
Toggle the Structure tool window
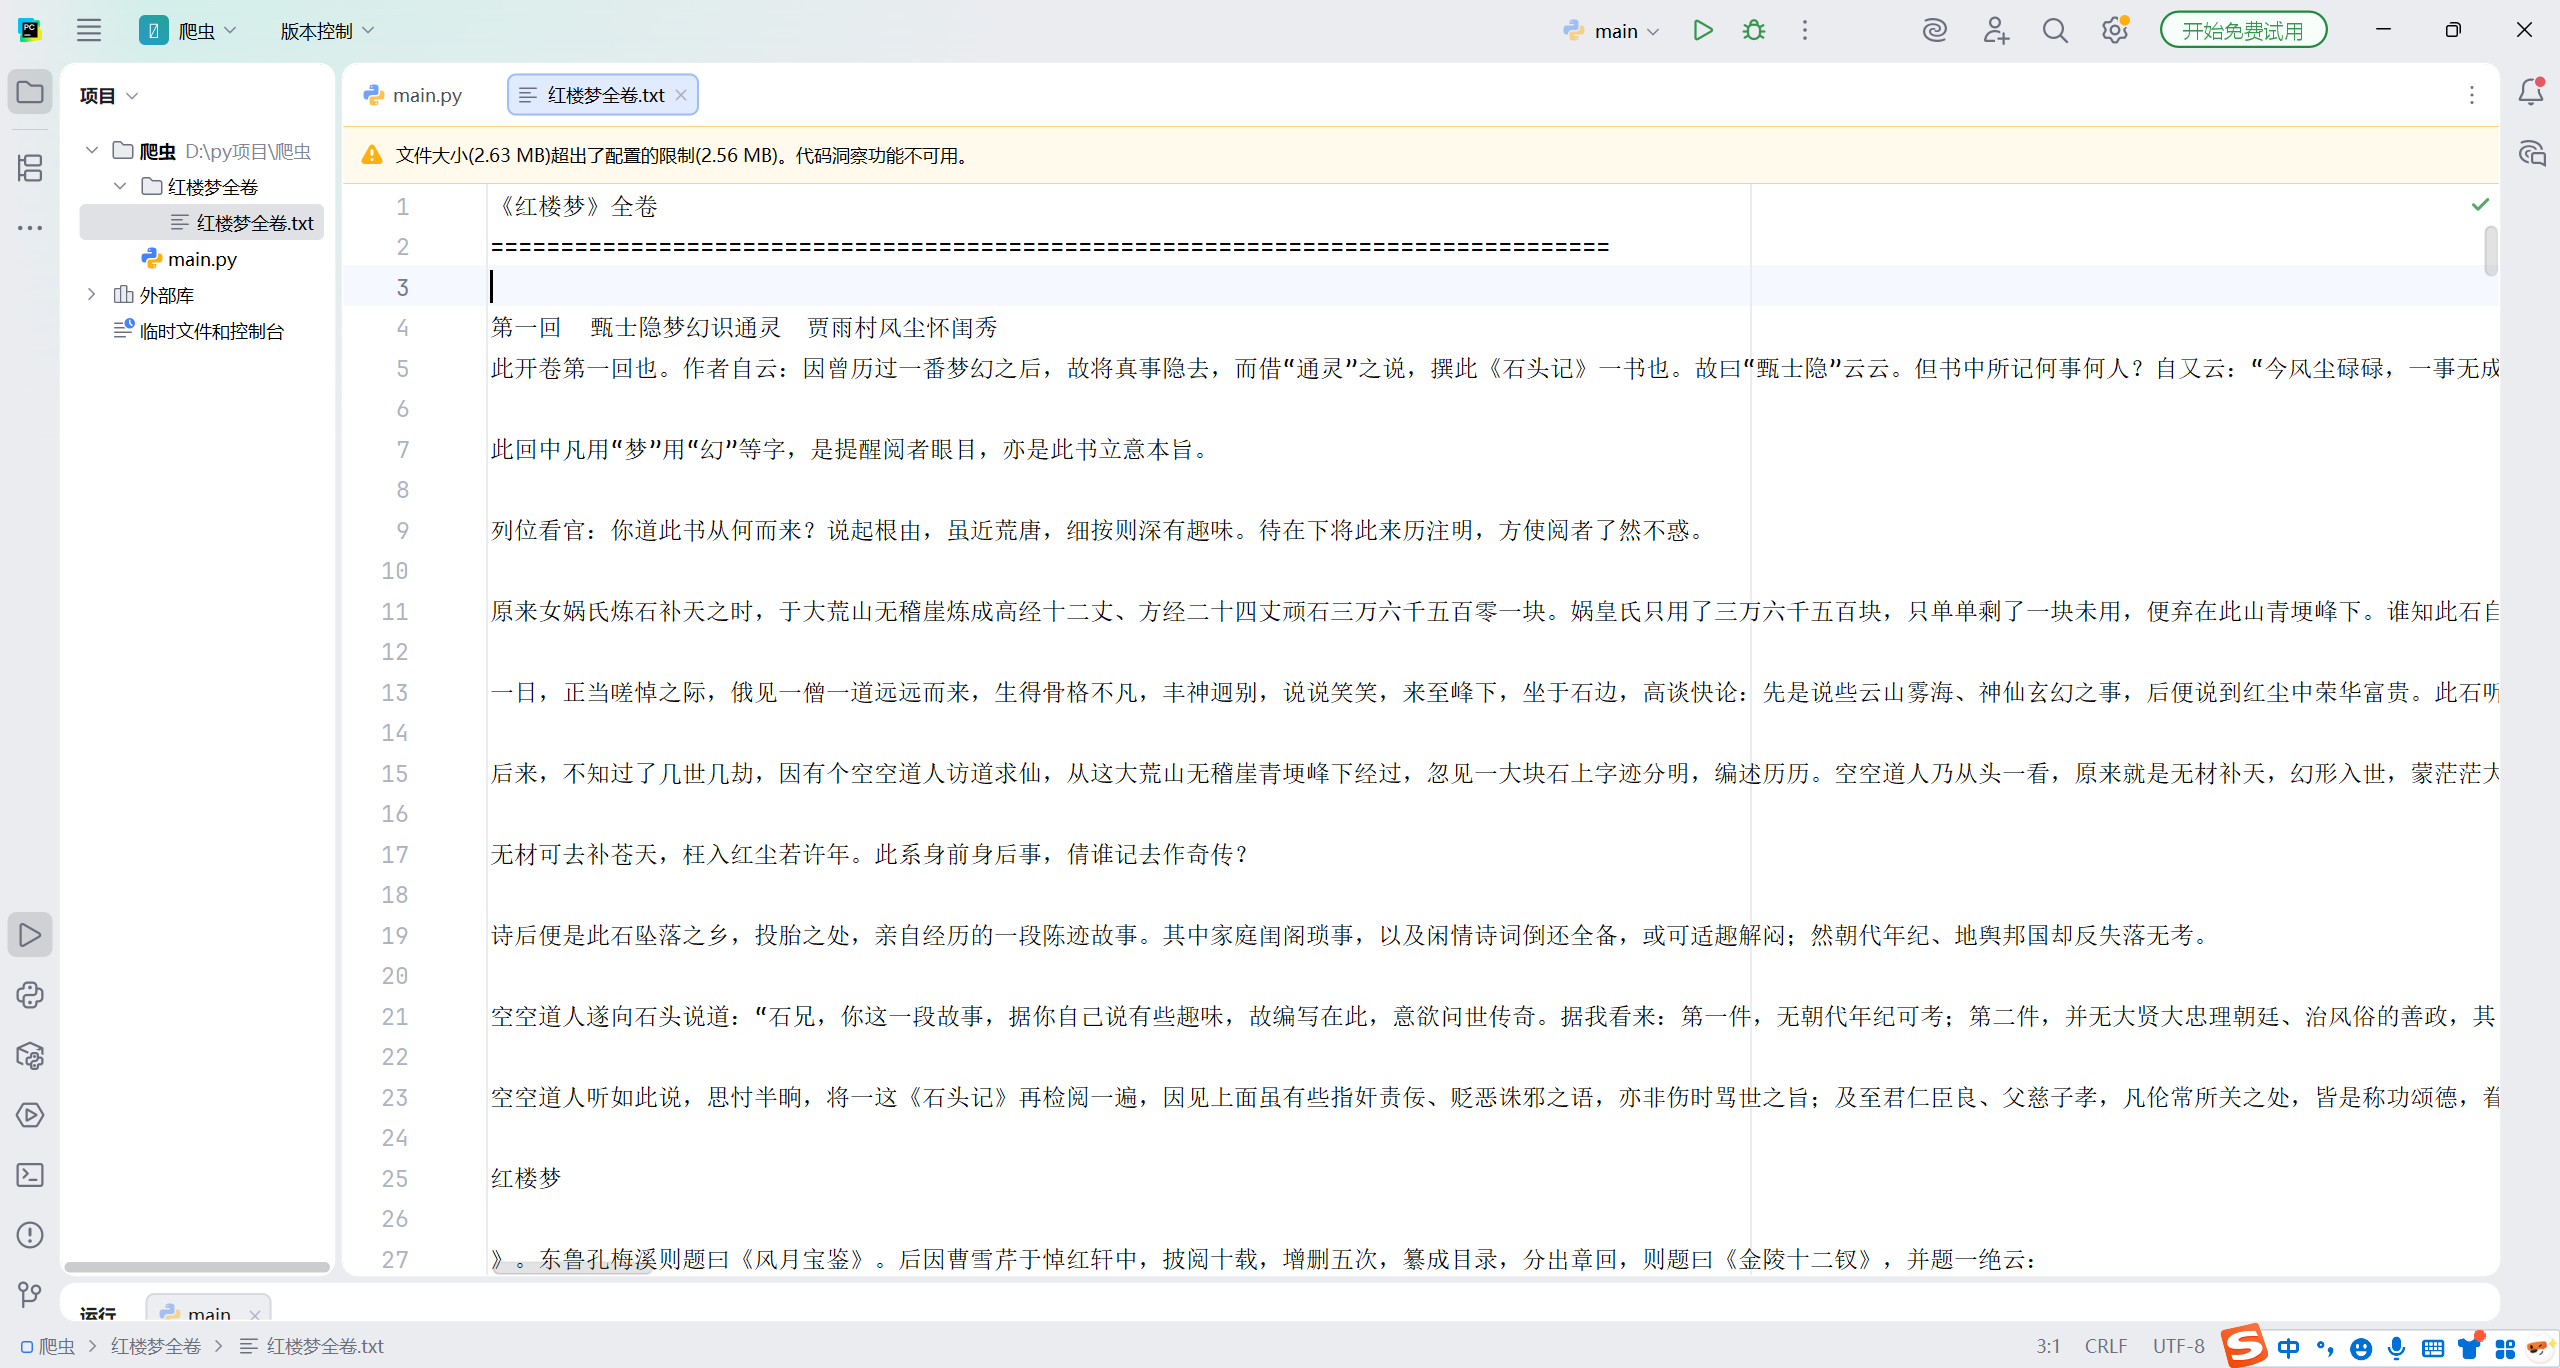30,167
